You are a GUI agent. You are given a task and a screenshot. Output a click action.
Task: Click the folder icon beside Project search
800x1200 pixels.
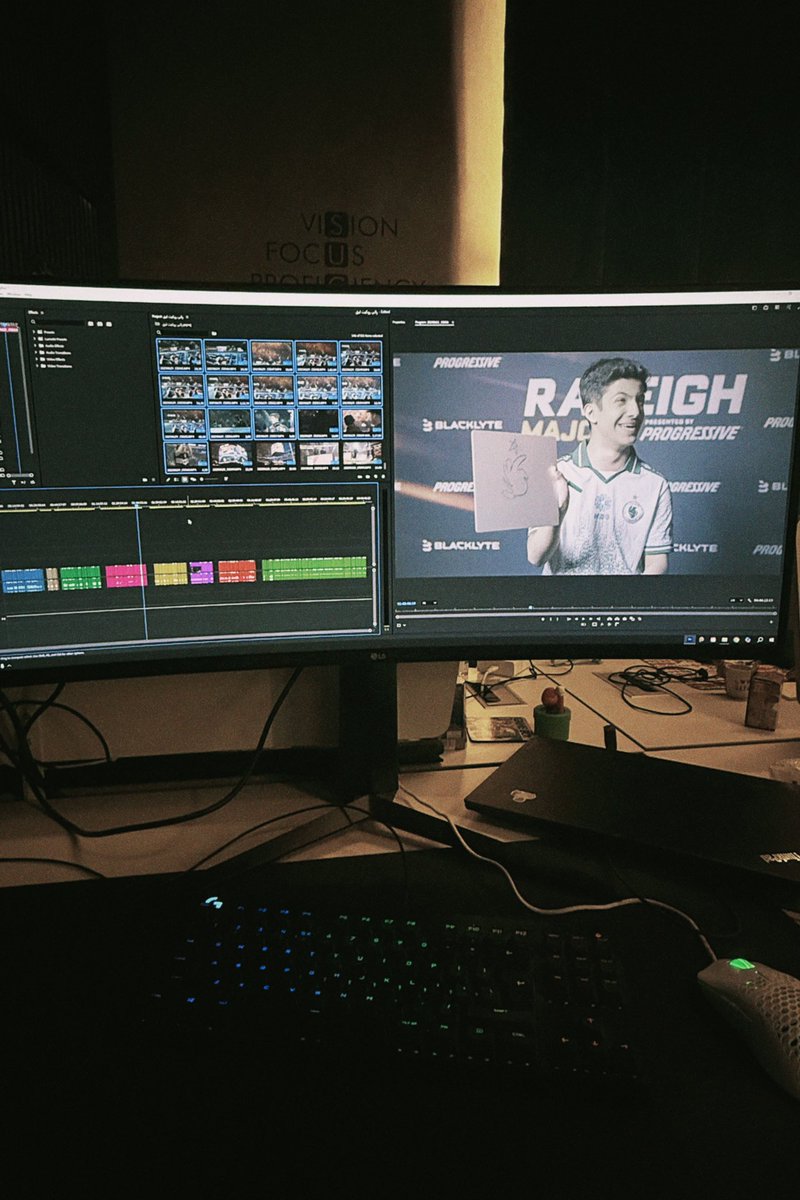214,333
